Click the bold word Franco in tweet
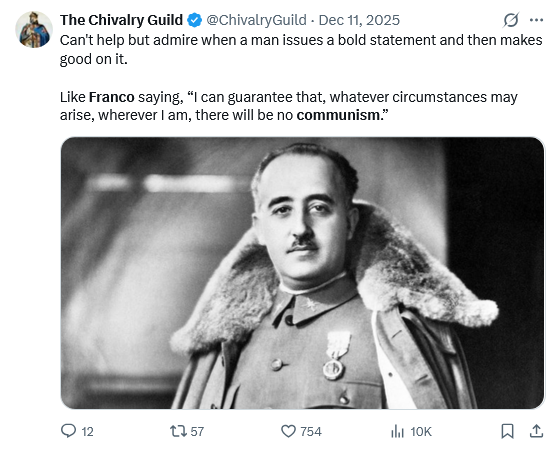The height and width of the screenshot is (451, 559). (x=112, y=97)
